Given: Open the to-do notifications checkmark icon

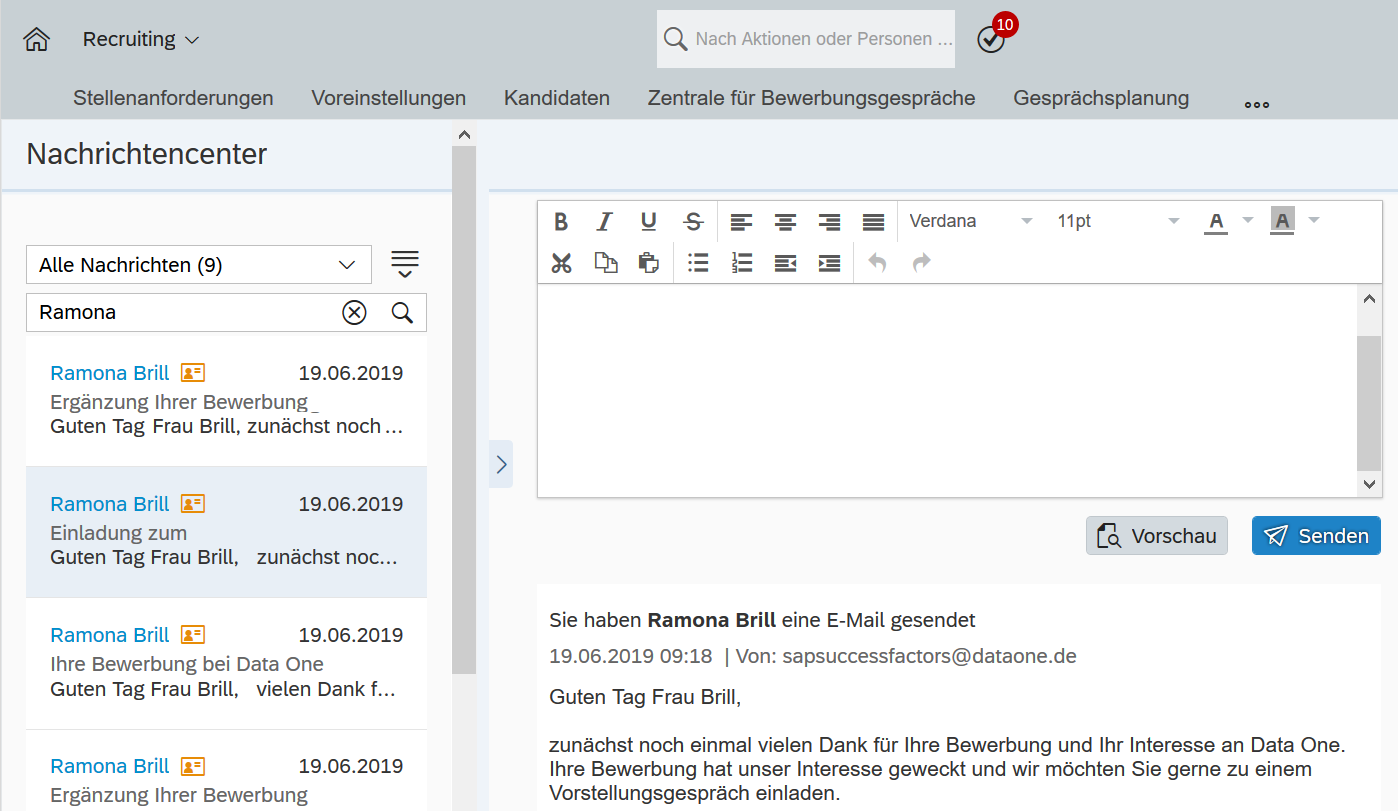Looking at the screenshot, I should pyautogui.click(x=990, y=40).
